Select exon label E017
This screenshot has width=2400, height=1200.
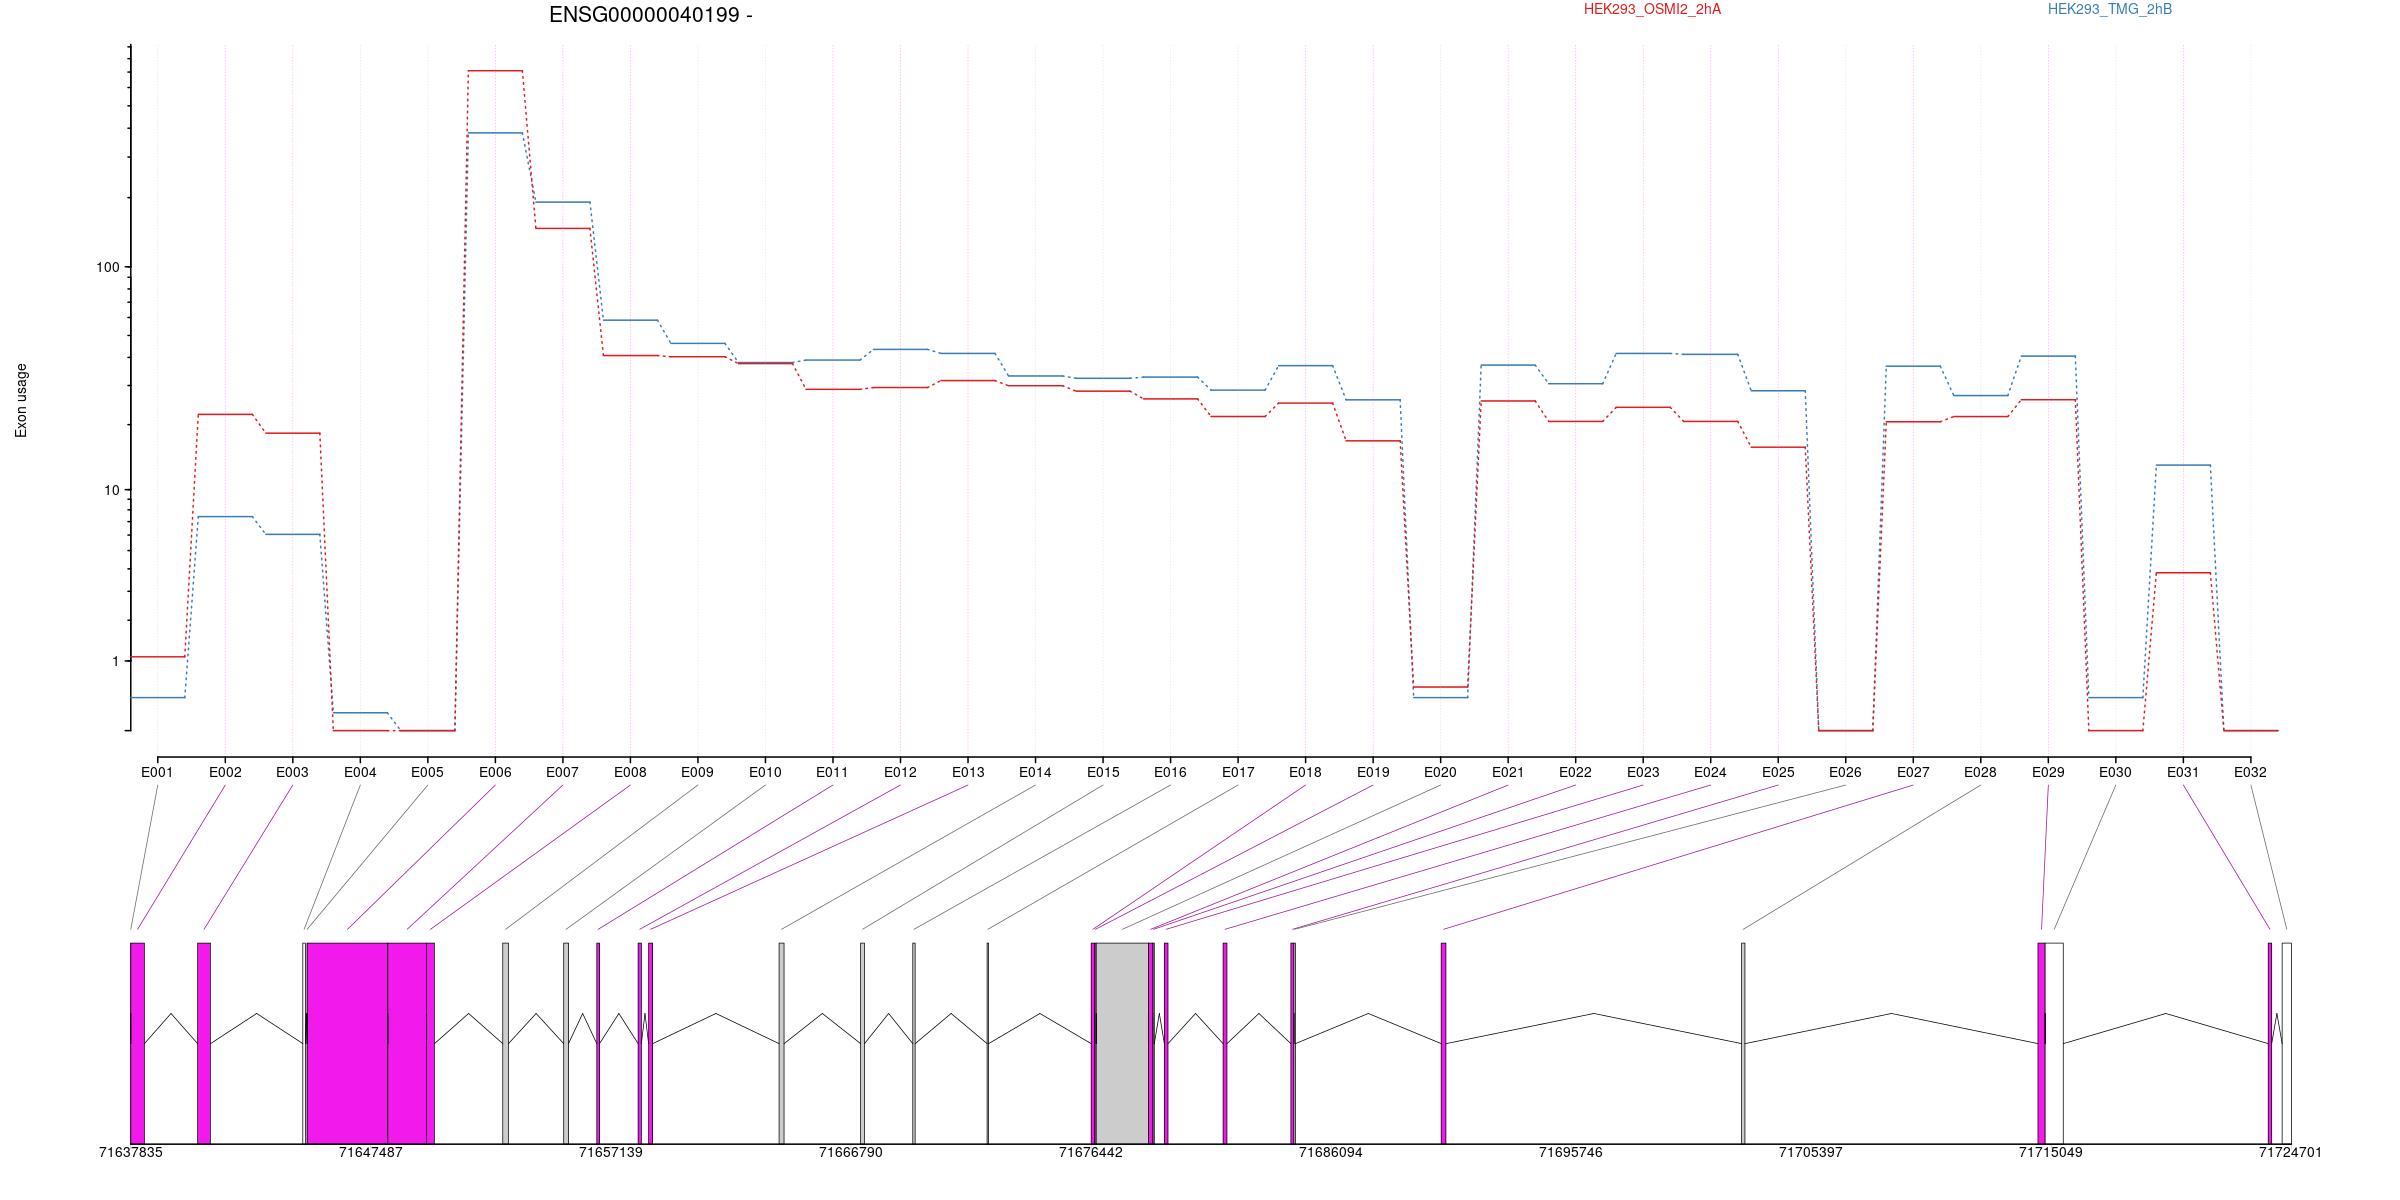click(x=1238, y=772)
